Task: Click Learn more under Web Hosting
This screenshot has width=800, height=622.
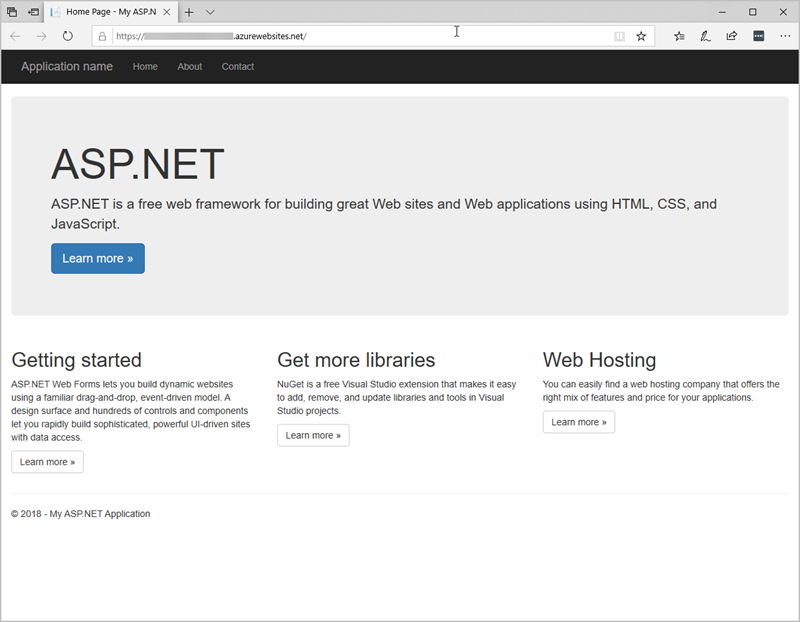Action: coord(579,422)
